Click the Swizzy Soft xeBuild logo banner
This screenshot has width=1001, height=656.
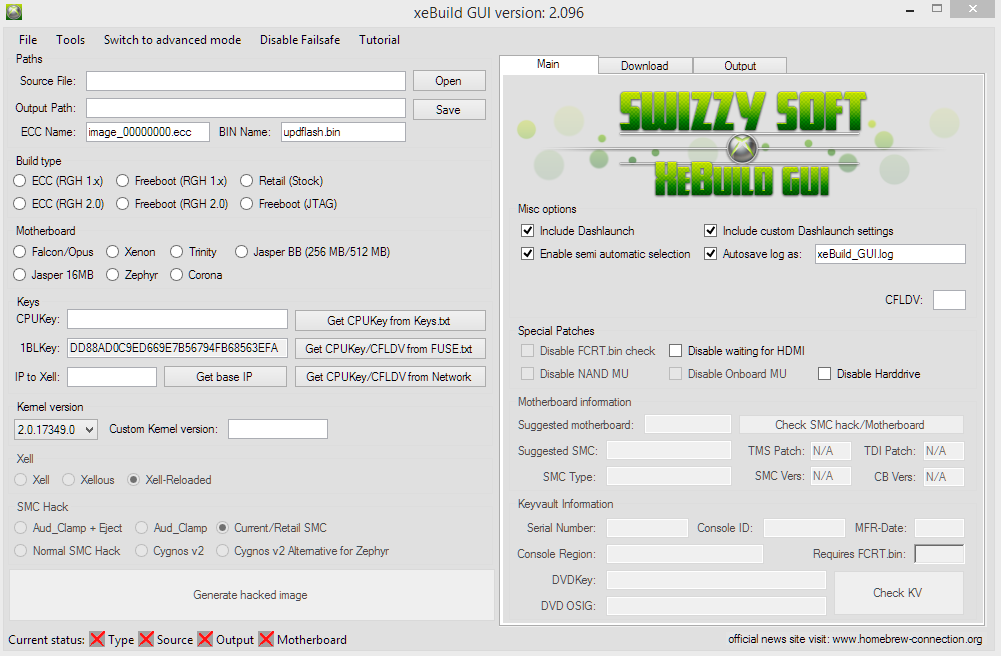[x=740, y=140]
